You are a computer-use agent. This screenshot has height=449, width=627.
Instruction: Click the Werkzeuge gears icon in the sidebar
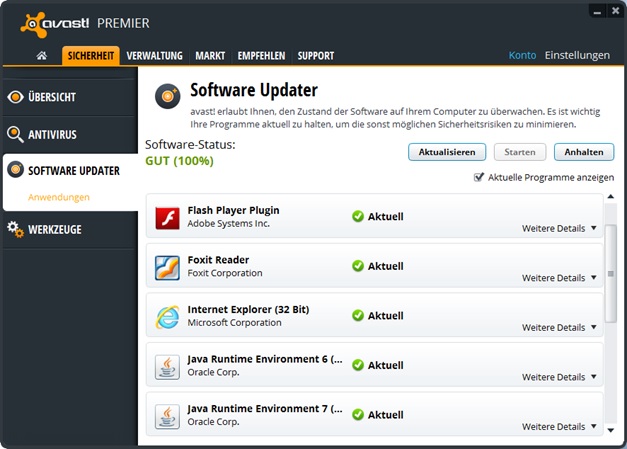click(x=15, y=229)
